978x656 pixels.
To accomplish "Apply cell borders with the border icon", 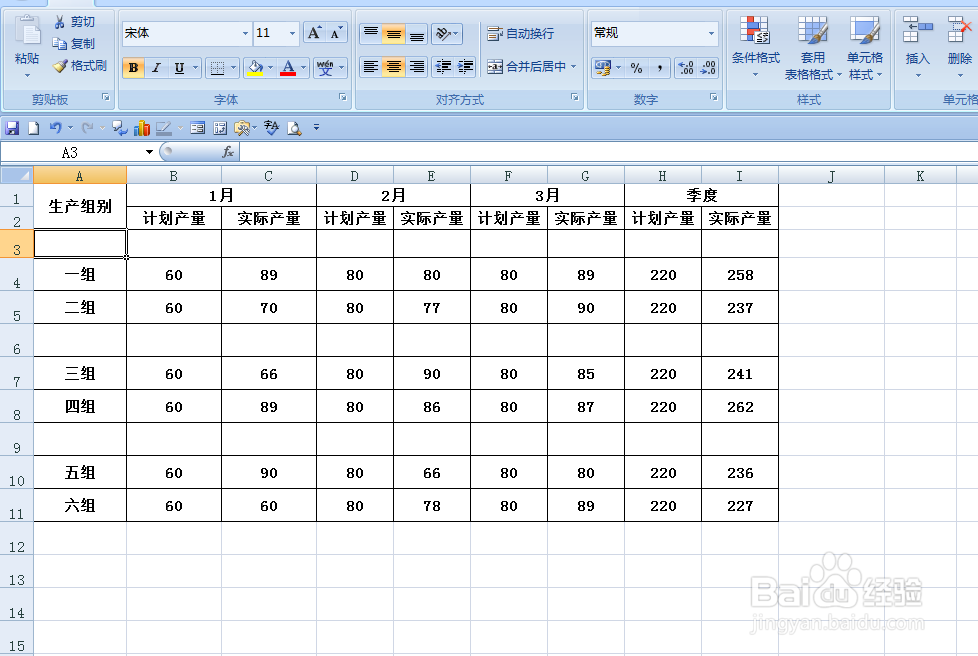I will 217,68.
